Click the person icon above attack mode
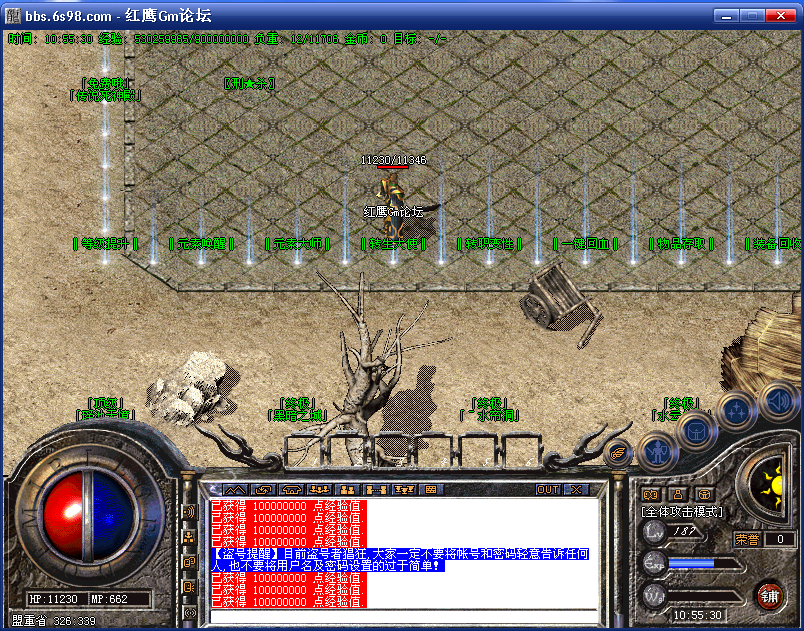 677,493
